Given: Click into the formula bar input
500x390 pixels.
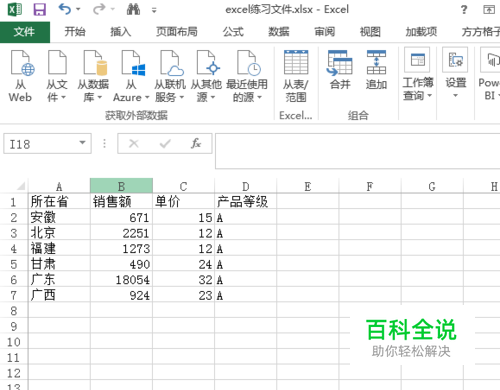Looking at the screenshot, I should click(358, 151).
